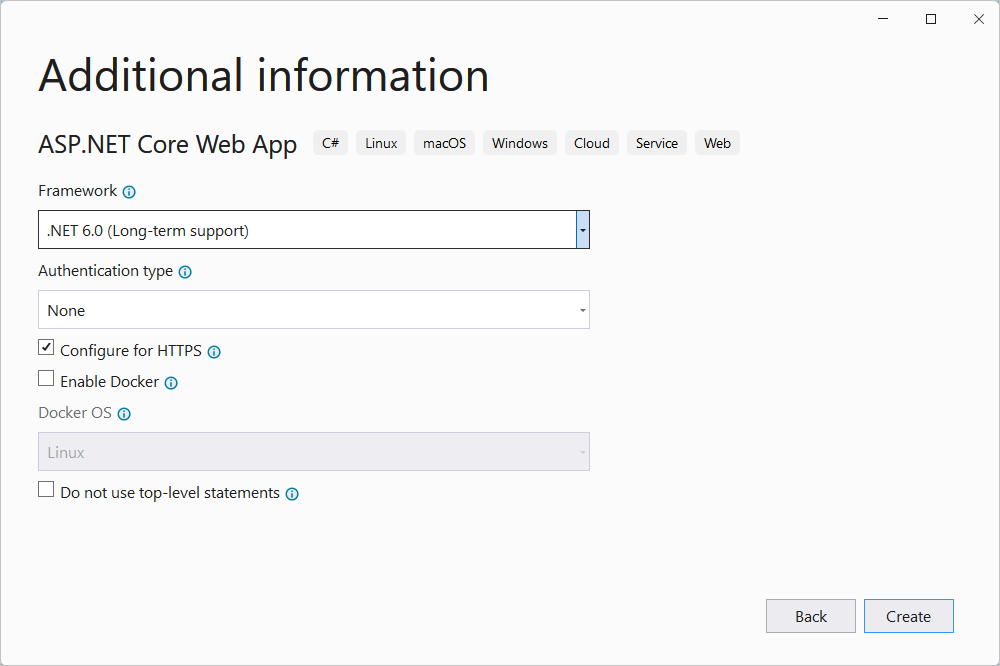The width and height of the screenshot is (1000, 666).
Task: Click the Create button
Action: tap(908, 617)
